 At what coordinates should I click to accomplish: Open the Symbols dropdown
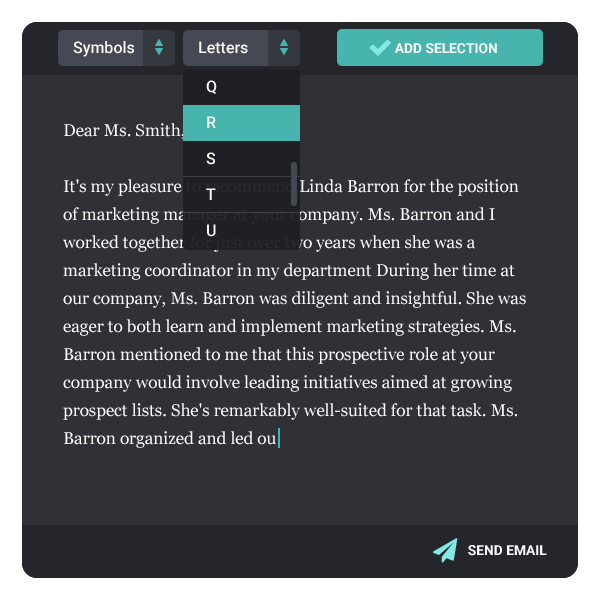tap(116, 48)
